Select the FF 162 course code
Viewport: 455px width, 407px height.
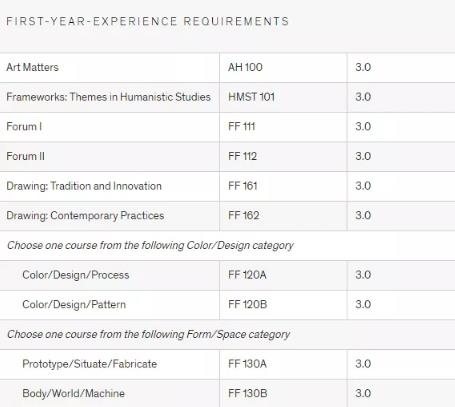[x=244, y=216]
